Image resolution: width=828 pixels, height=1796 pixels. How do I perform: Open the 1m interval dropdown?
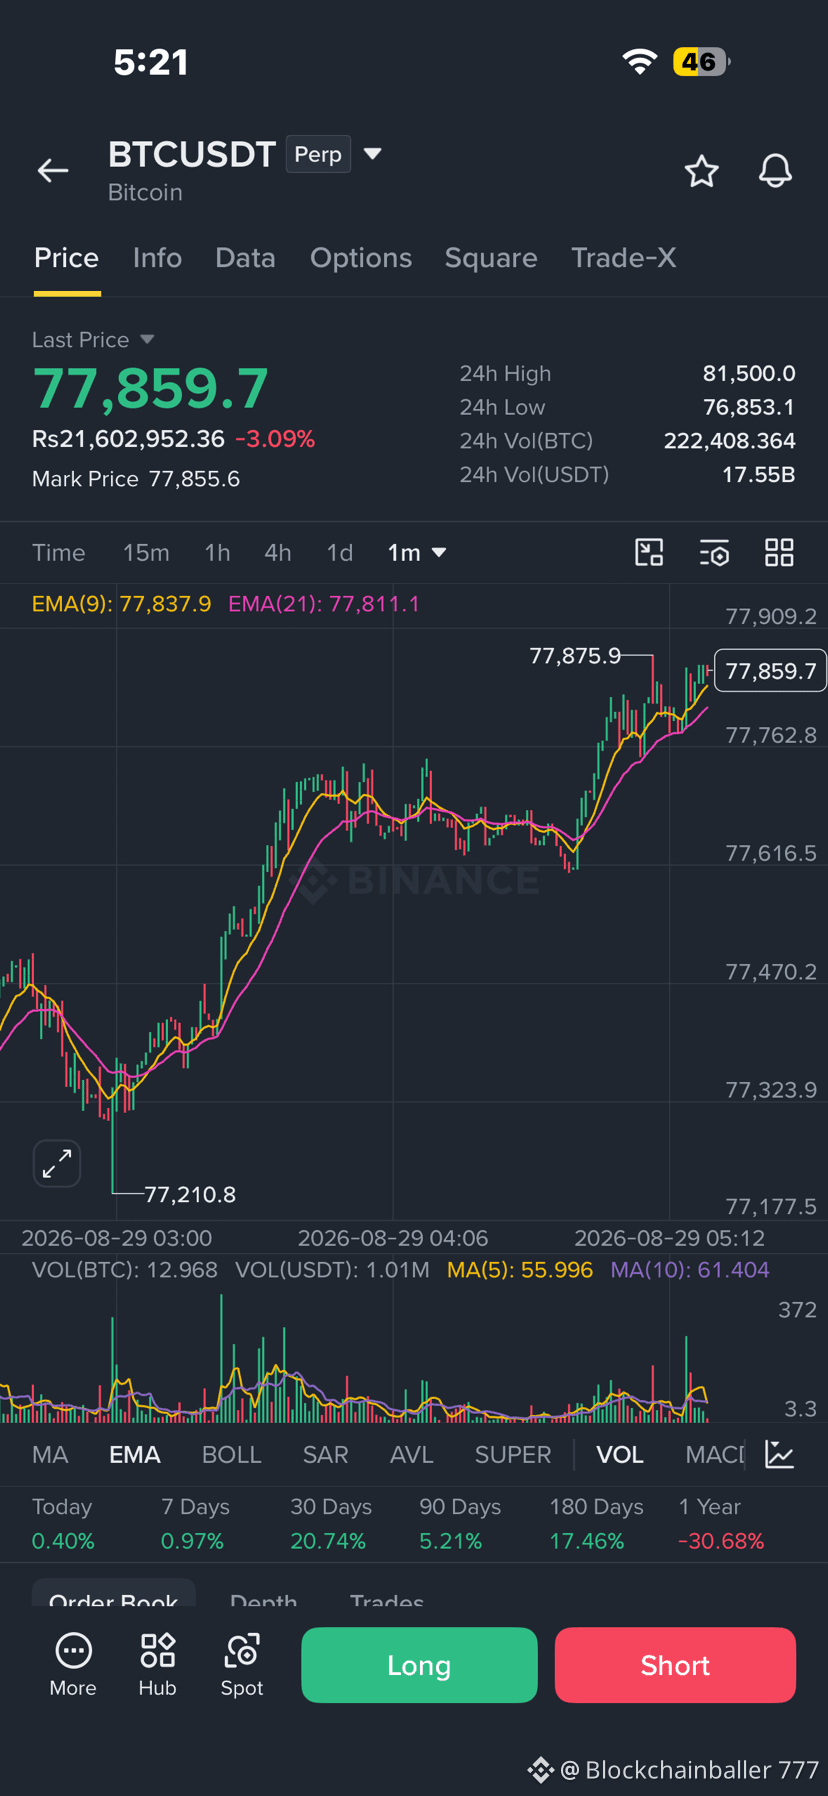(416, 553)
